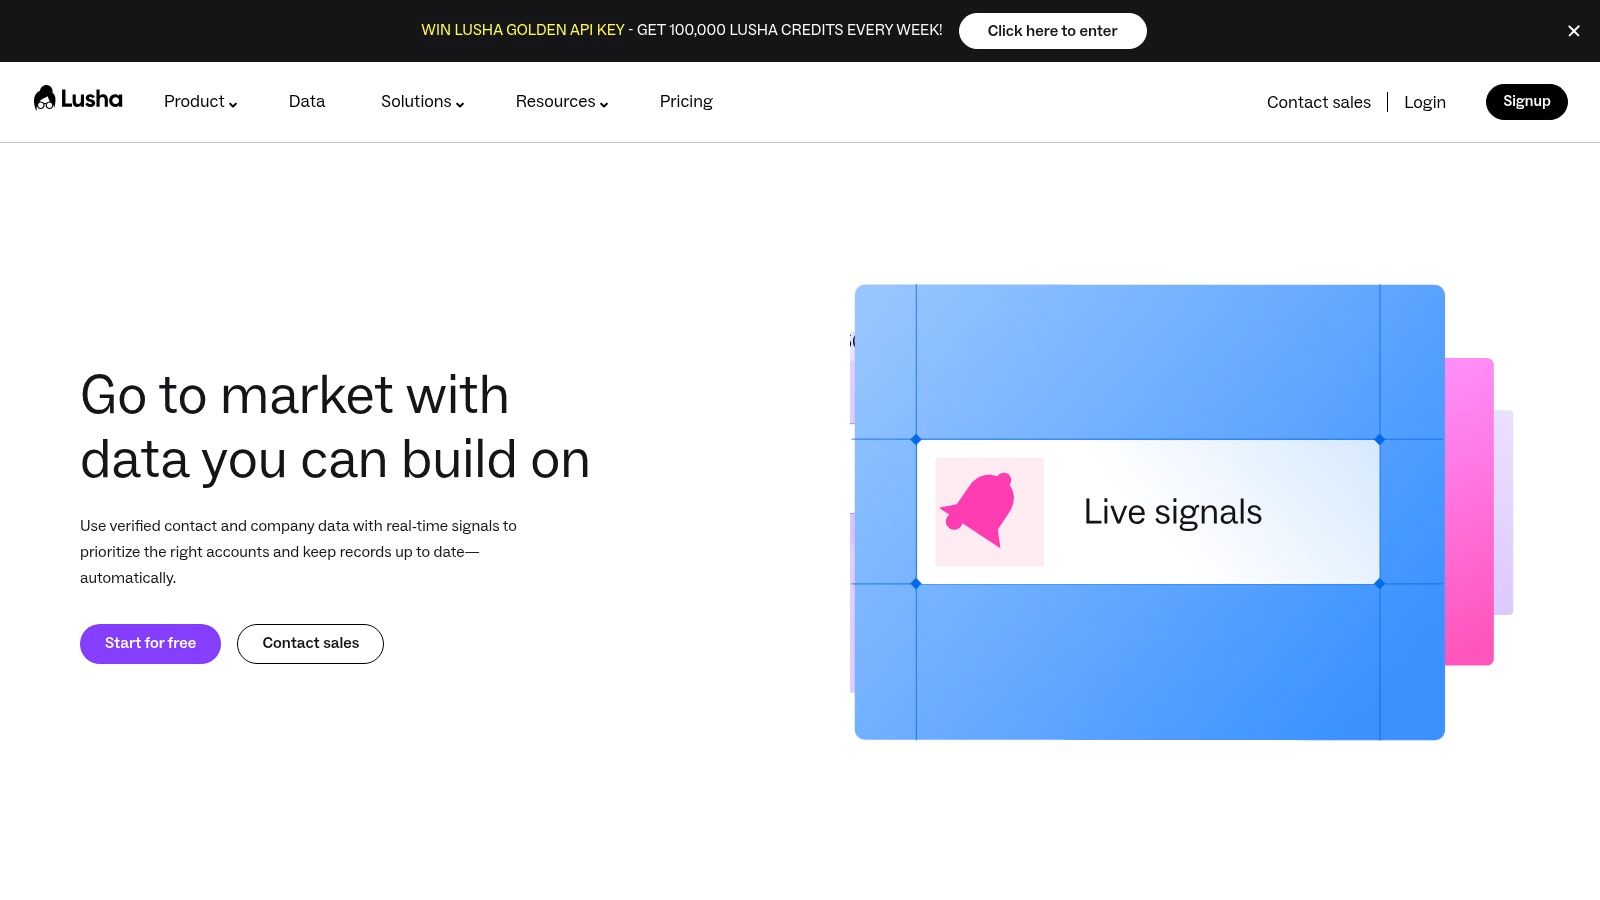Expand the Solutions dropdown menu
This screenshot has width=1600, height=900.
tap(422, 102)
